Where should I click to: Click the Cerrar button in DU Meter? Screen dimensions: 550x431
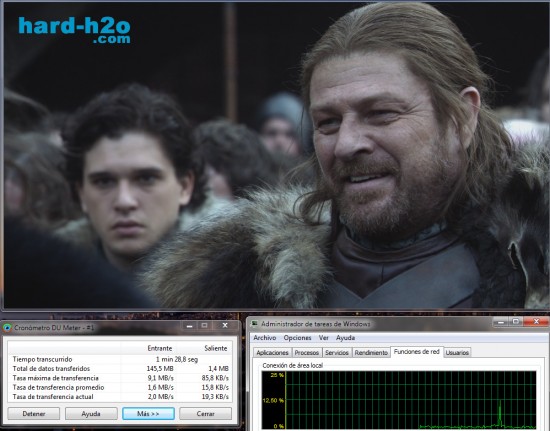(206, 413)
